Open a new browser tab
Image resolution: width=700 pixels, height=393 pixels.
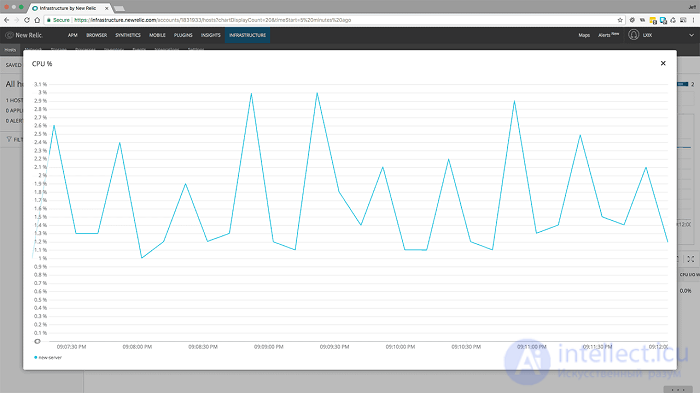pos(119,8)
